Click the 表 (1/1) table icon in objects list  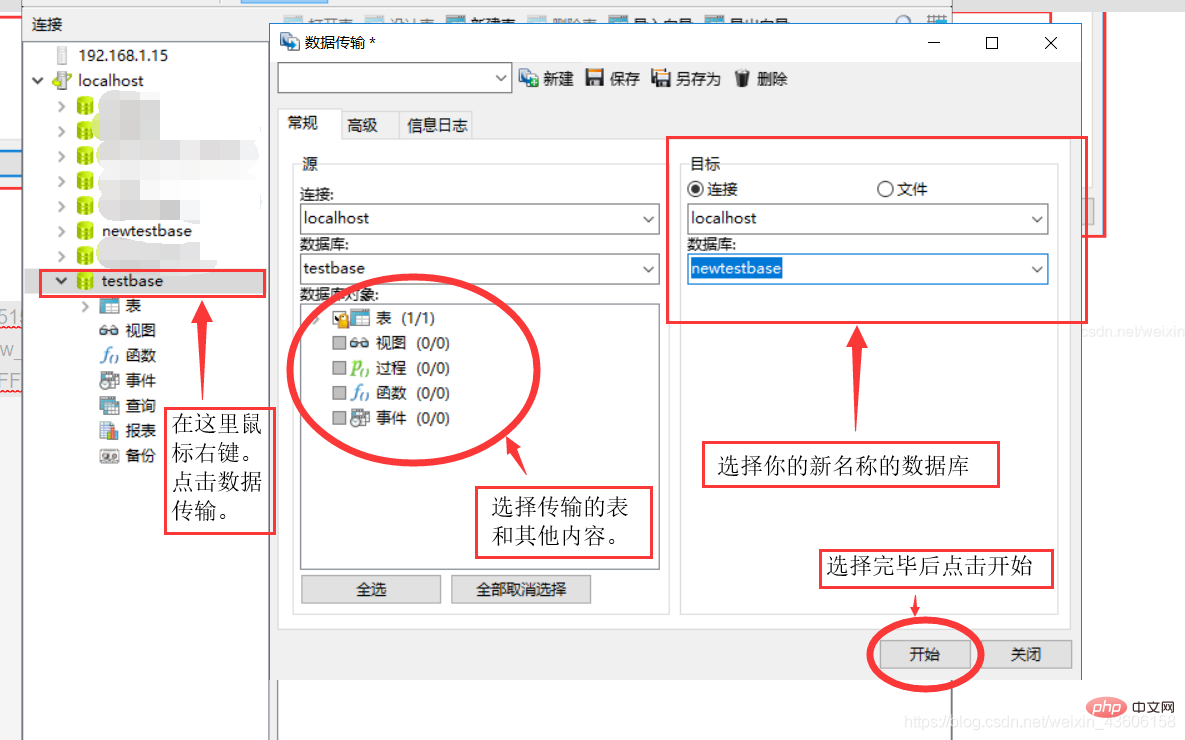360,318
